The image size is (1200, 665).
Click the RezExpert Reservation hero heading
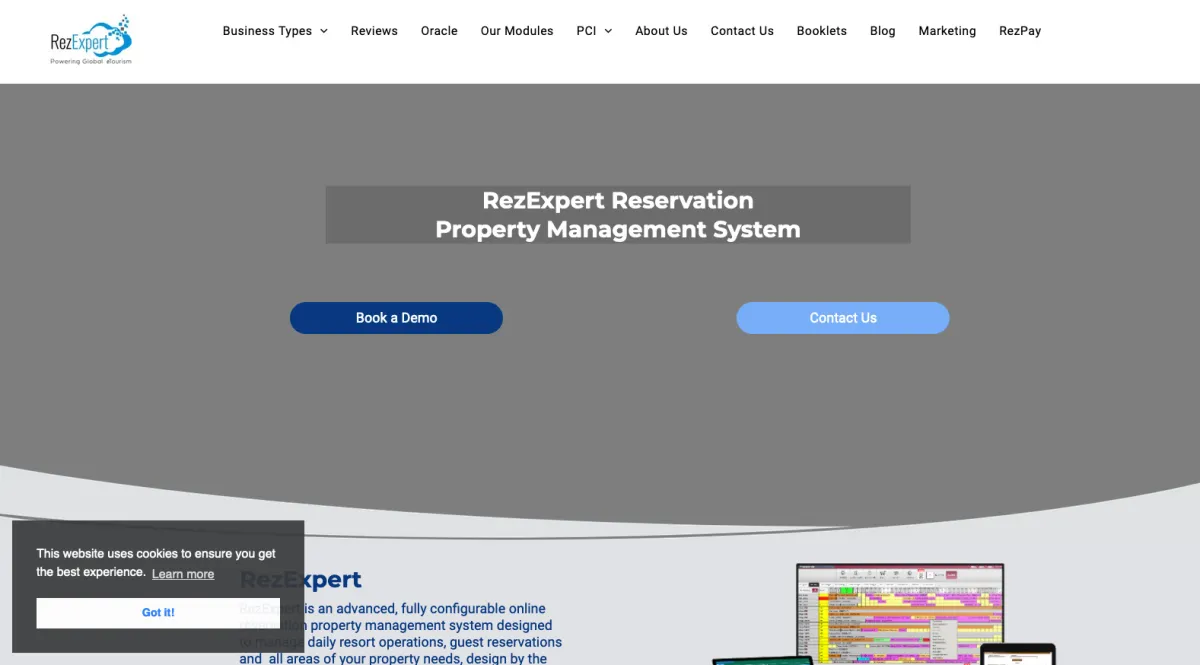618,214
